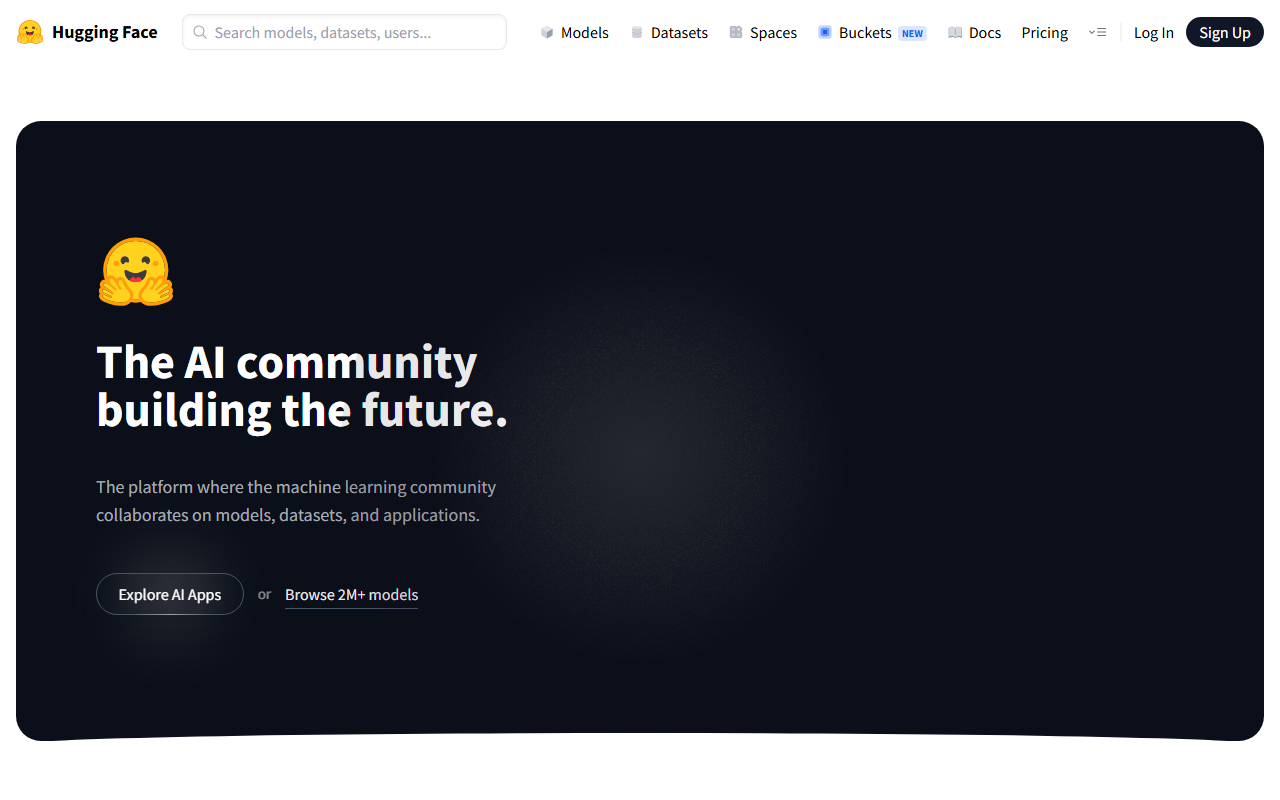The width and height of the screenshot is (1280, 800).
Task: Click the Docs book icon
Action: (955, 32)
